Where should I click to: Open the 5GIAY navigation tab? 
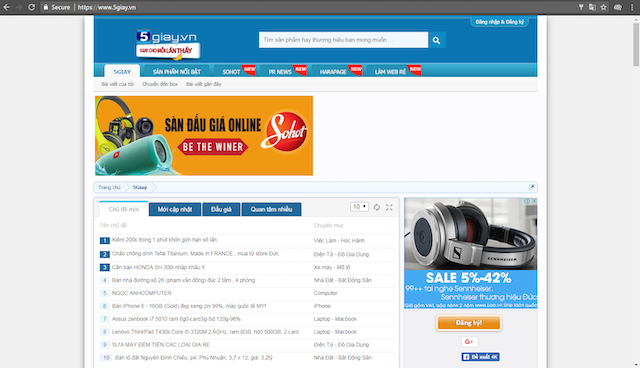point(122,71)
